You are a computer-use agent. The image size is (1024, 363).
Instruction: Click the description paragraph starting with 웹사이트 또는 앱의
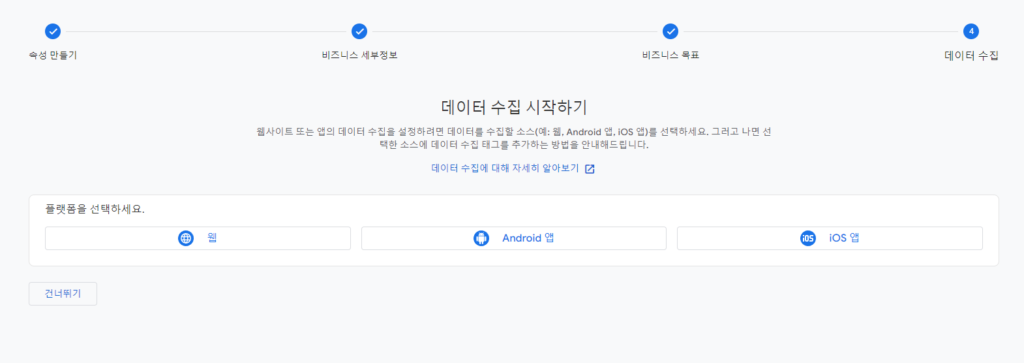[514, 138]
